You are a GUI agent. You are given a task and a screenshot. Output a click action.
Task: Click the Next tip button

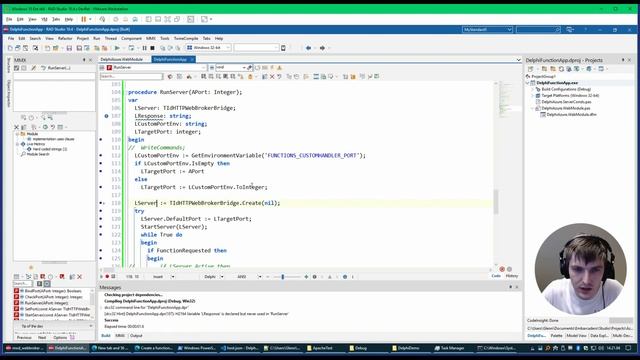(x=42, y=338)
